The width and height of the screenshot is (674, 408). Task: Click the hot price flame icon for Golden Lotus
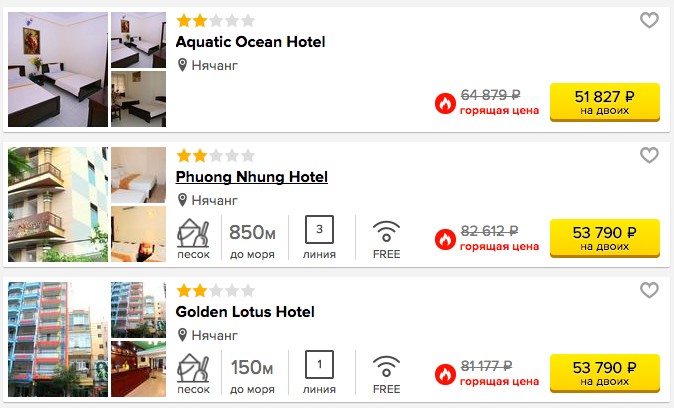point(445,374)
